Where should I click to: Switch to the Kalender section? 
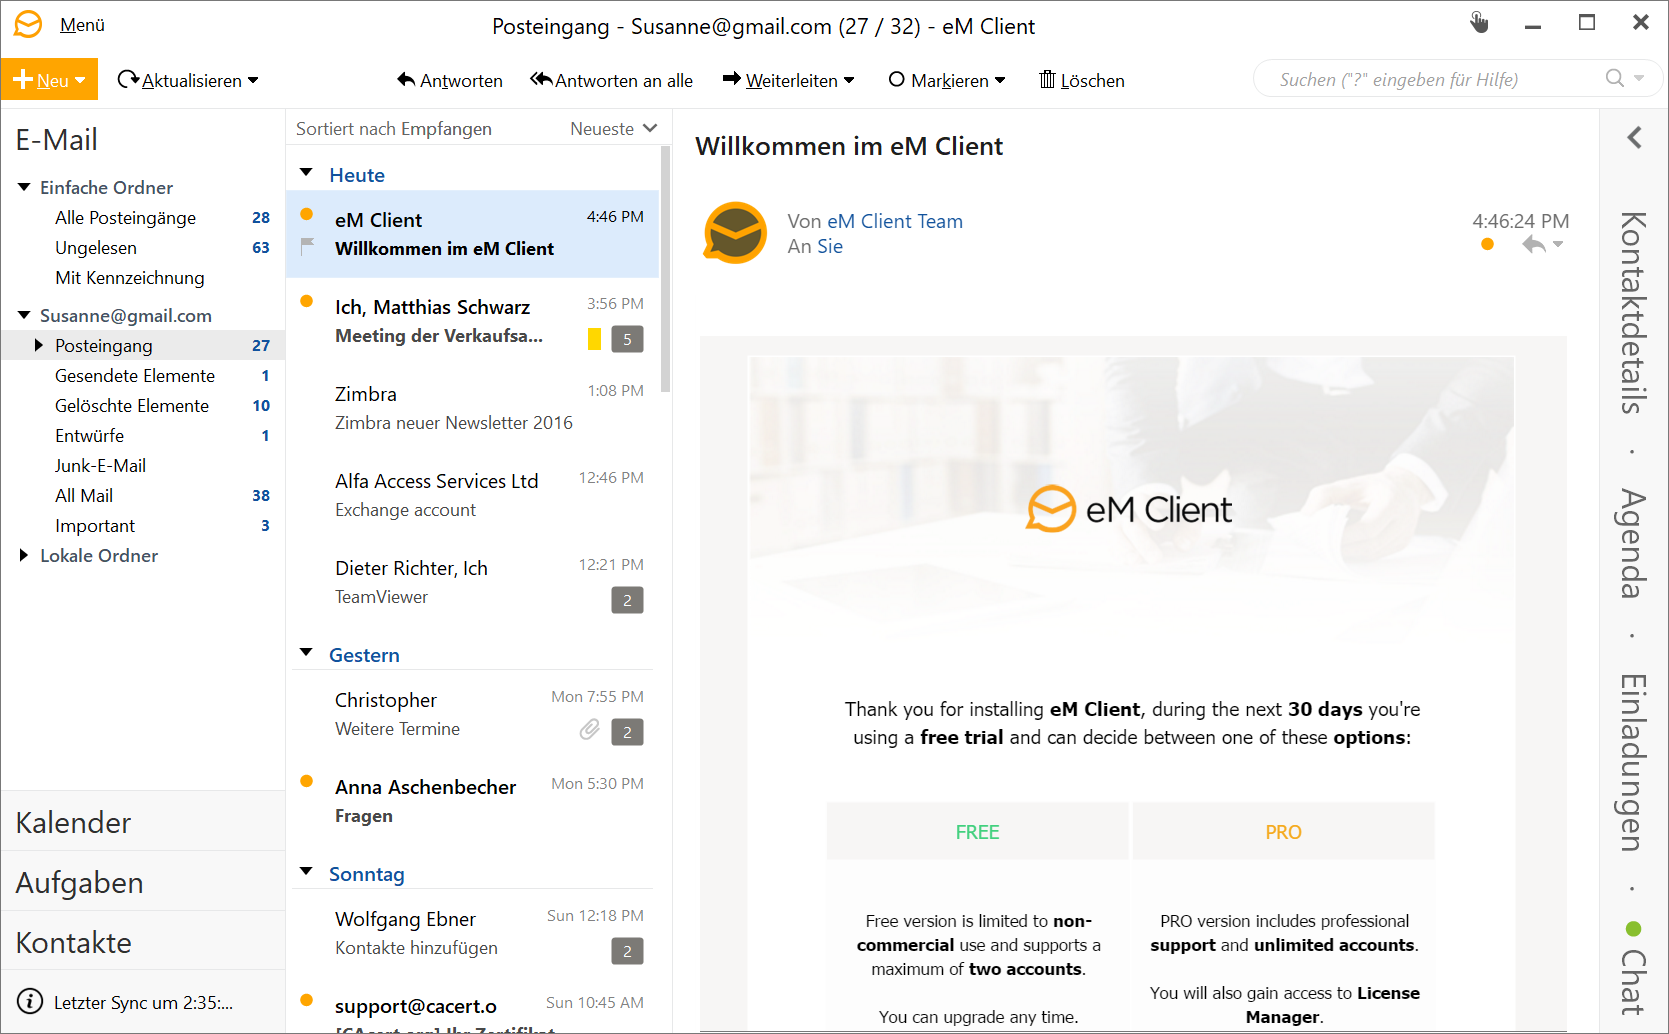143,822
